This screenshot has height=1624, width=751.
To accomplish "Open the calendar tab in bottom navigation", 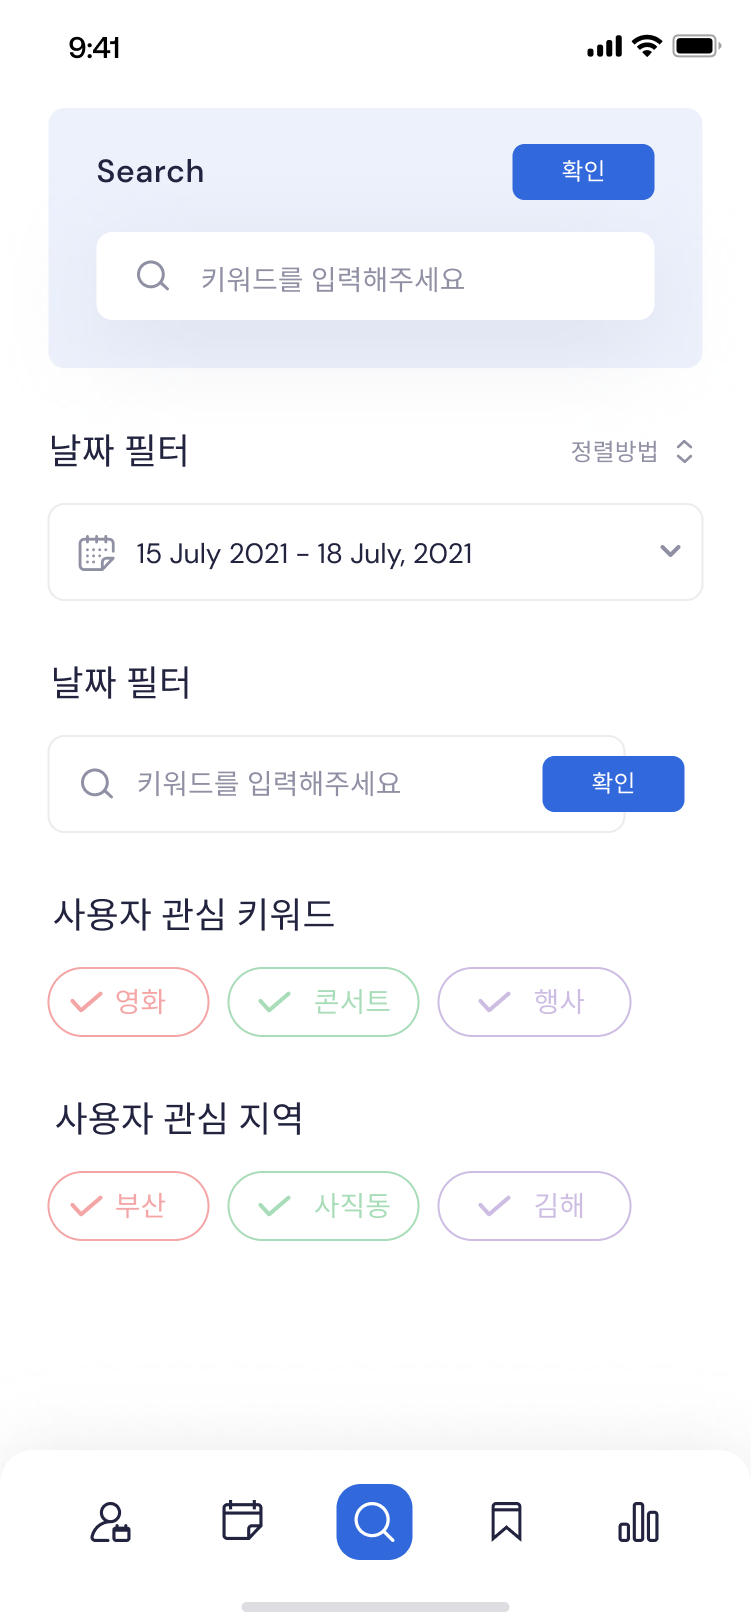I will pyautogui.click(x=242, y=1521).
